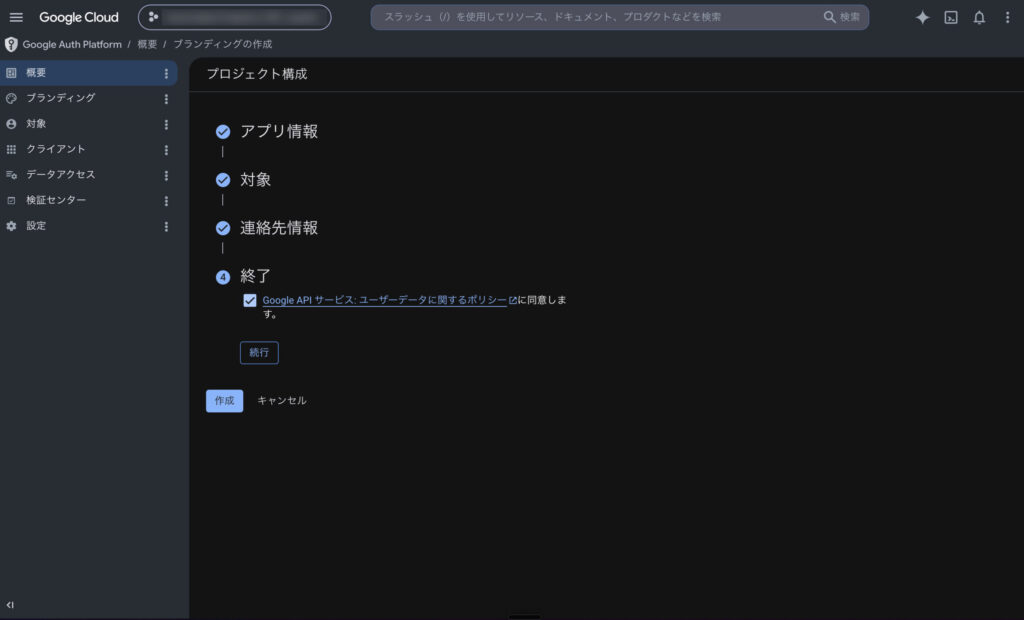Select 概要 in the sidebar
Screen dimensions: 1024x620
click(x=88, y=73)
